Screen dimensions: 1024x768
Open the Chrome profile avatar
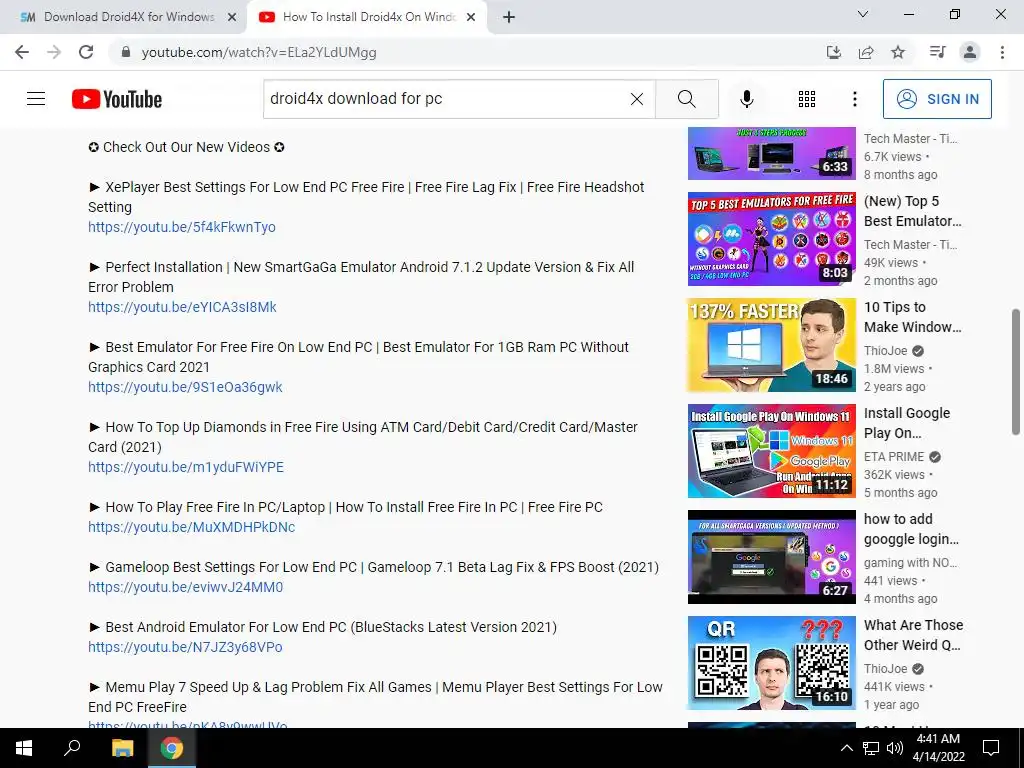coord(970,52)
